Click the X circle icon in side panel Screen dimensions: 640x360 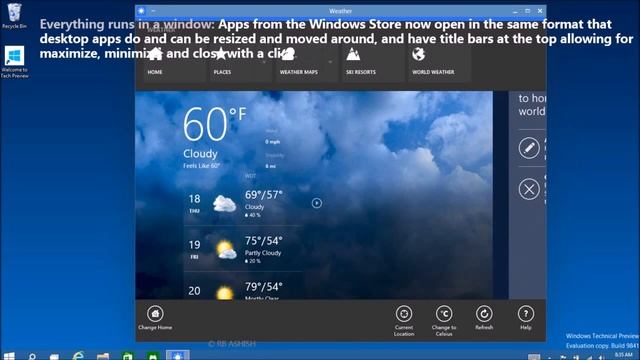coord(529,189)
